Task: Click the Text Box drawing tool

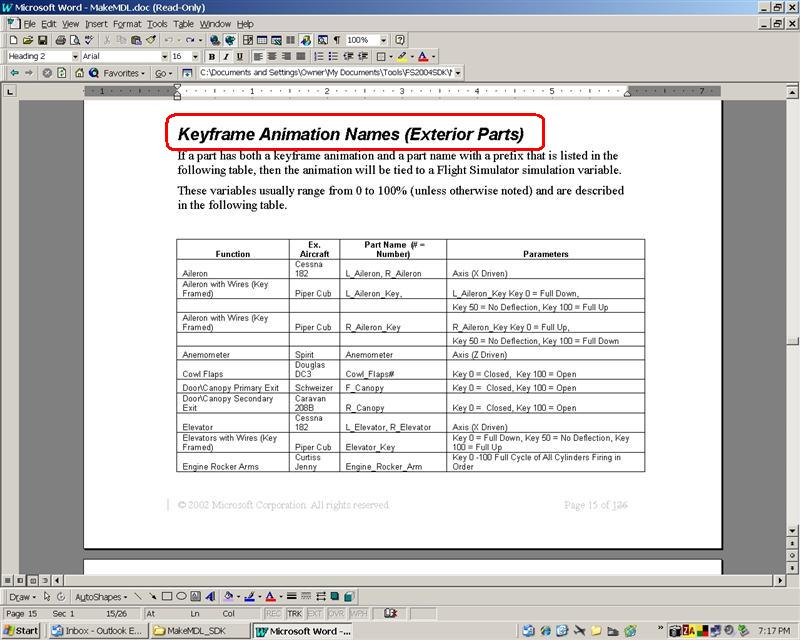Action: pos(195,596)
